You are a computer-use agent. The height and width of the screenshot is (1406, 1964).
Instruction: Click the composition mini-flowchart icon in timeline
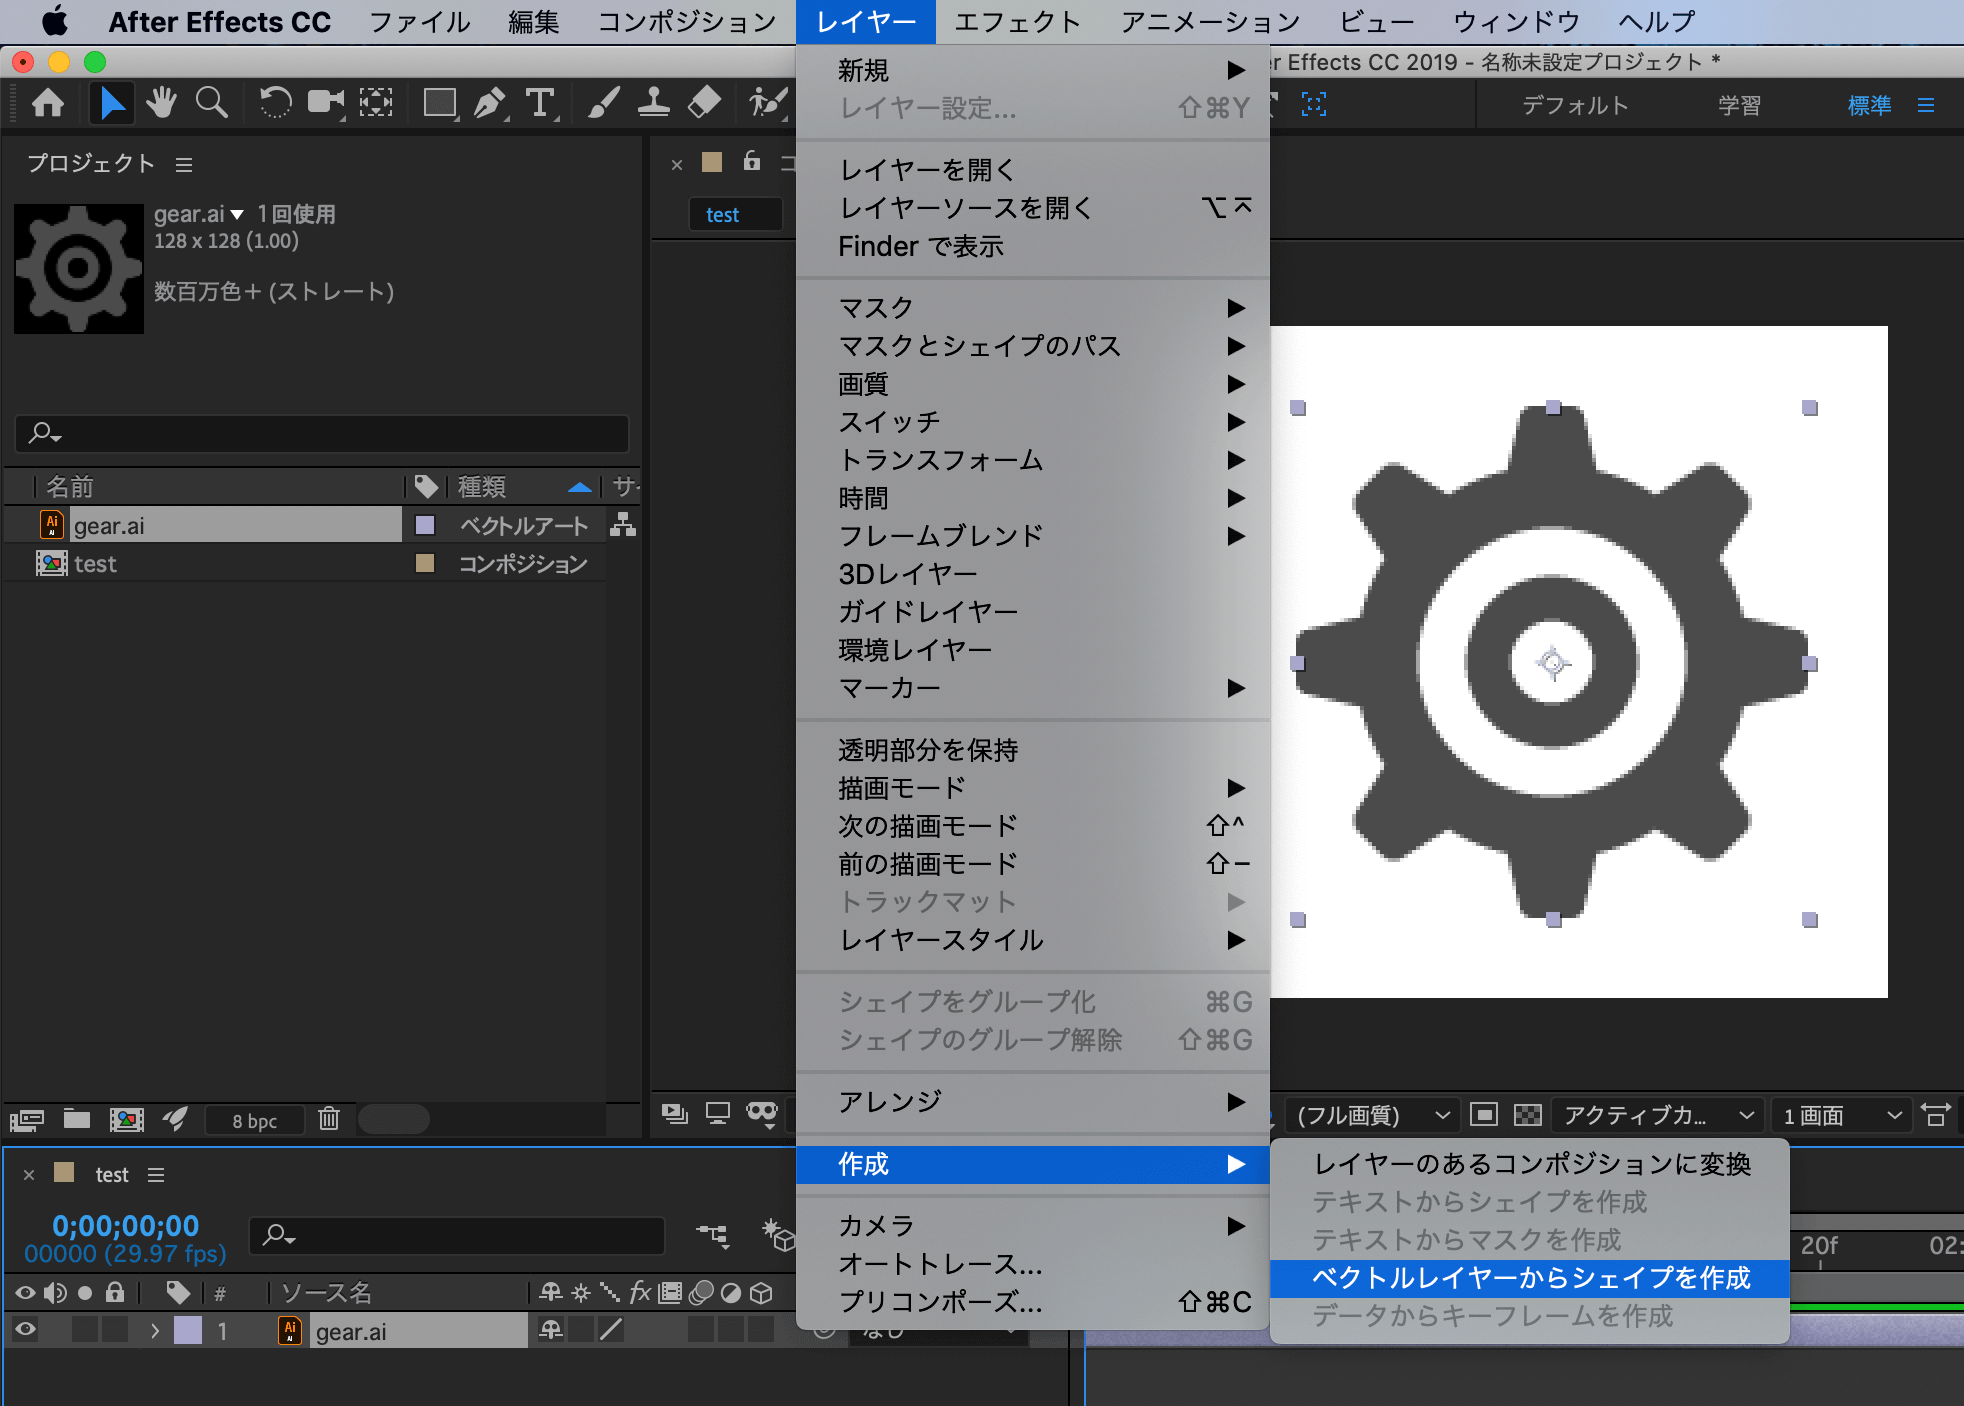pyautogui.click(x=713, y=1236)
